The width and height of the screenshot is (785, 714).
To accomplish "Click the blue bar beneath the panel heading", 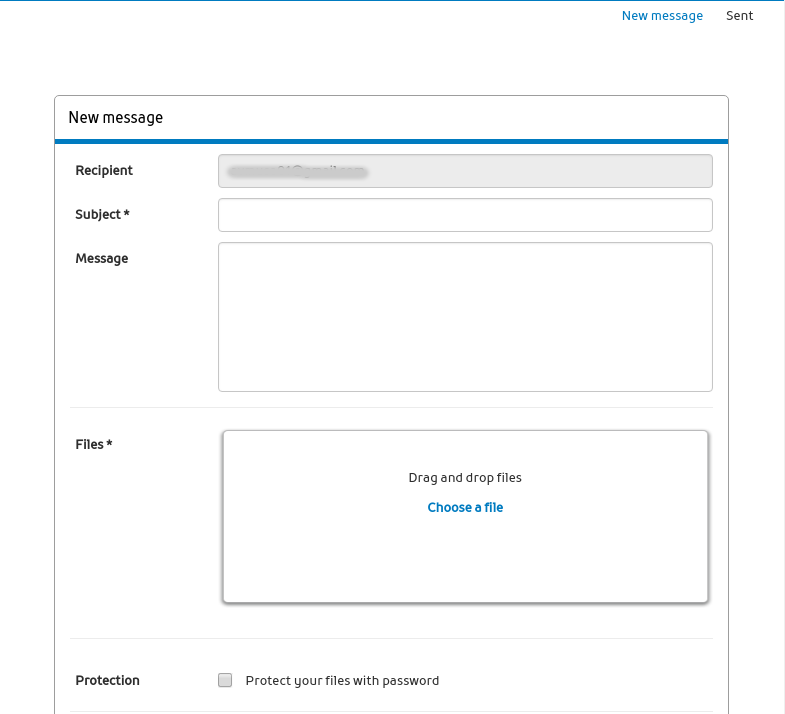I will coord(391,142).
